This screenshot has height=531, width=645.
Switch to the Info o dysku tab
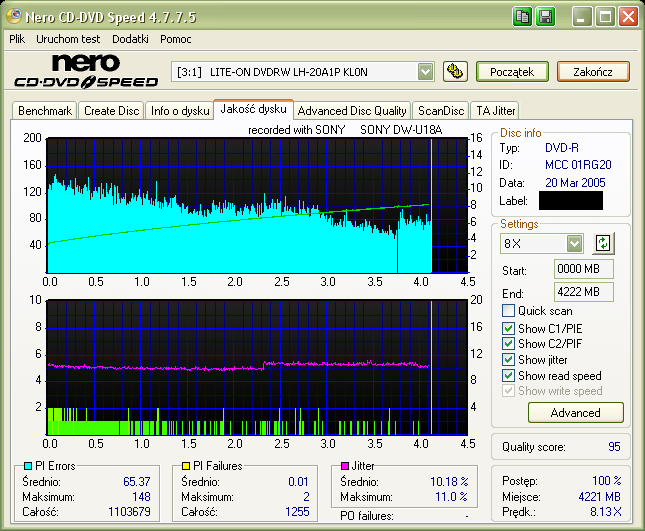pyautogui.click(x=180, y=111)
